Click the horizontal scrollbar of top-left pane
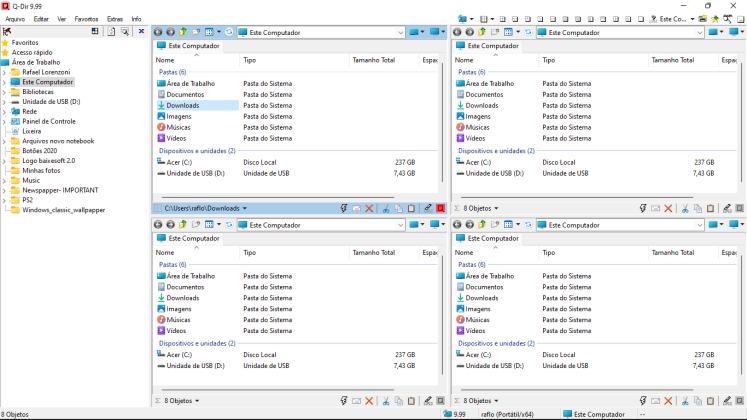 pos(278,197)
